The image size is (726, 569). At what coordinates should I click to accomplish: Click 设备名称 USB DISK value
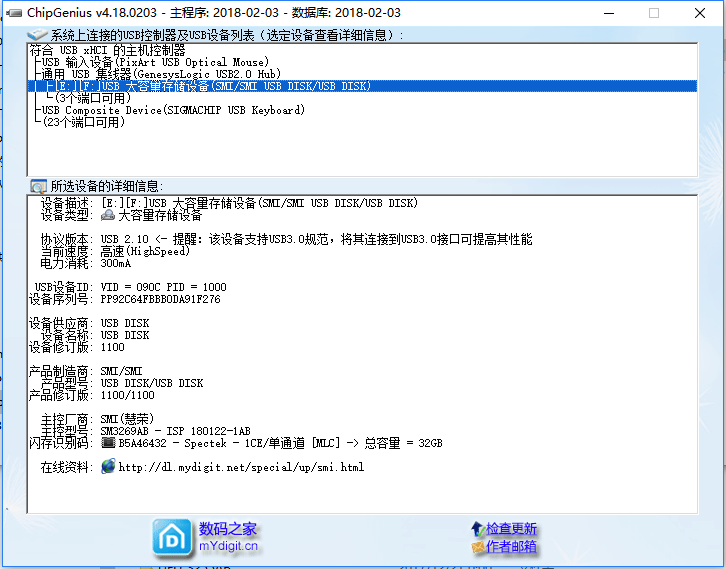[125, 335]
